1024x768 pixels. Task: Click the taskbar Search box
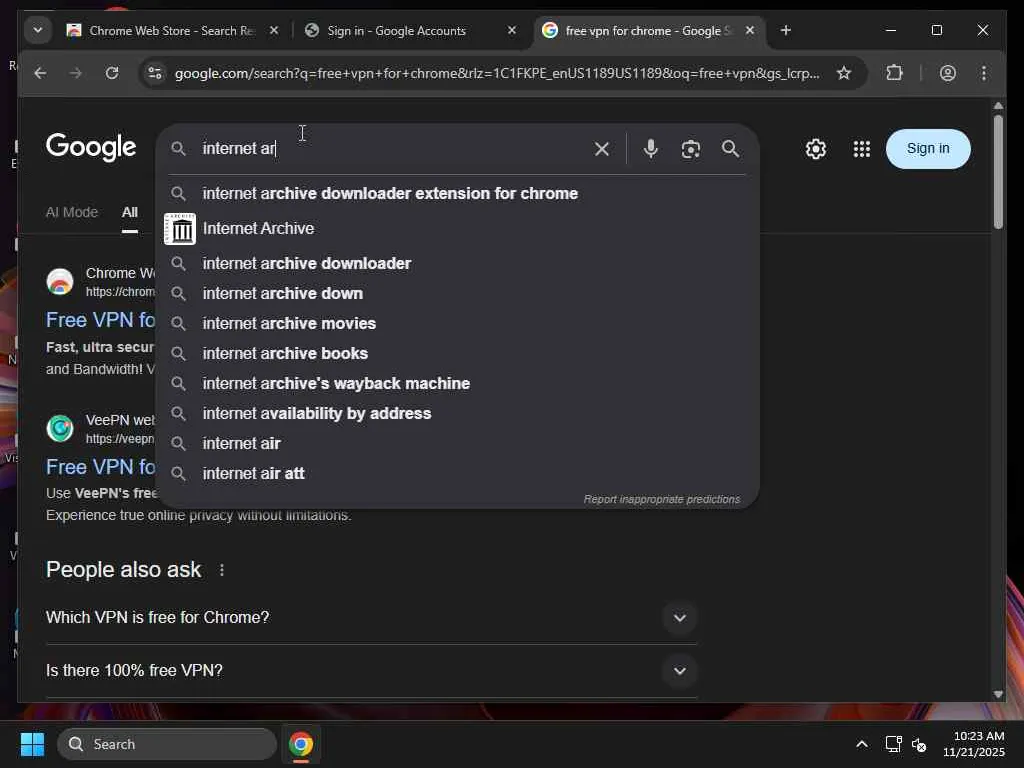(x=167, y=744)
